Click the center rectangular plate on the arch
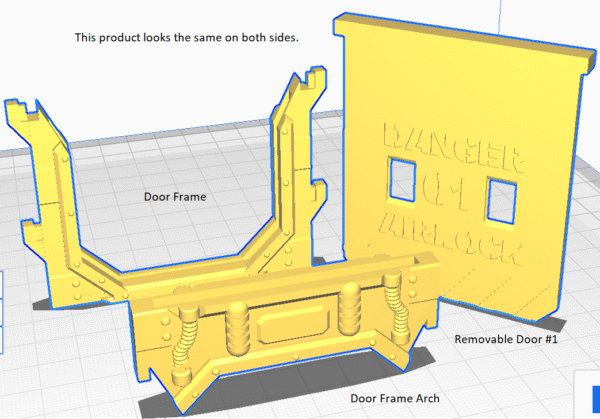600x419 pixels. point(290,325)
